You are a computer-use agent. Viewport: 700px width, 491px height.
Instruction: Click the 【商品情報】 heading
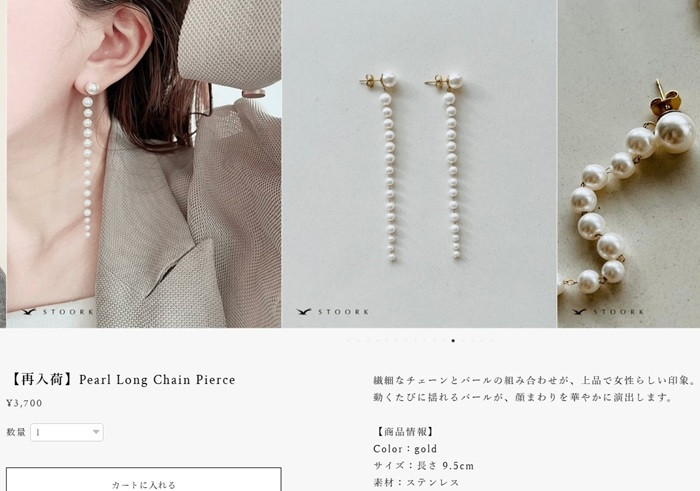click(x=404, y=432)
